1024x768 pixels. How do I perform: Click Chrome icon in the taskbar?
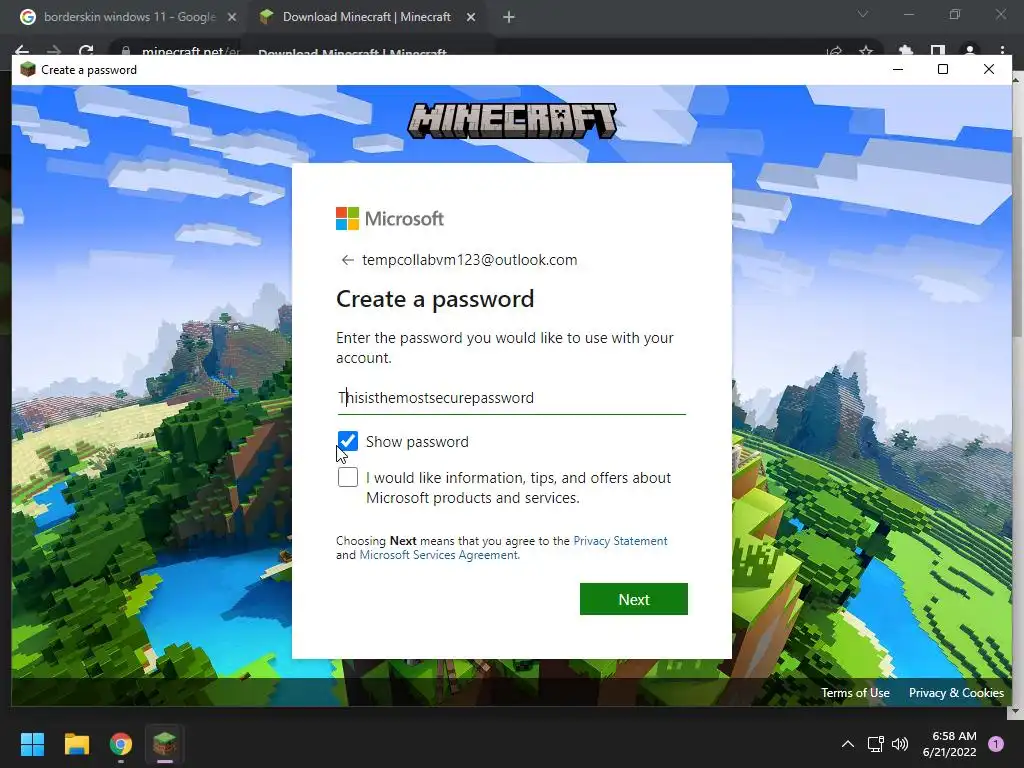[121, 744]
